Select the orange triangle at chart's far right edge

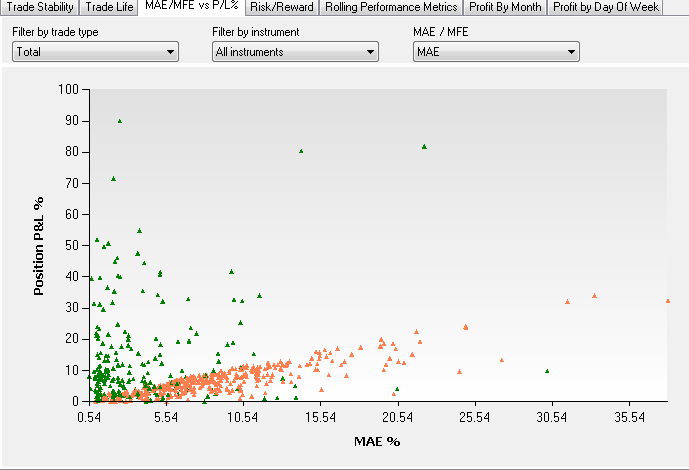click(x=667, y=300)
